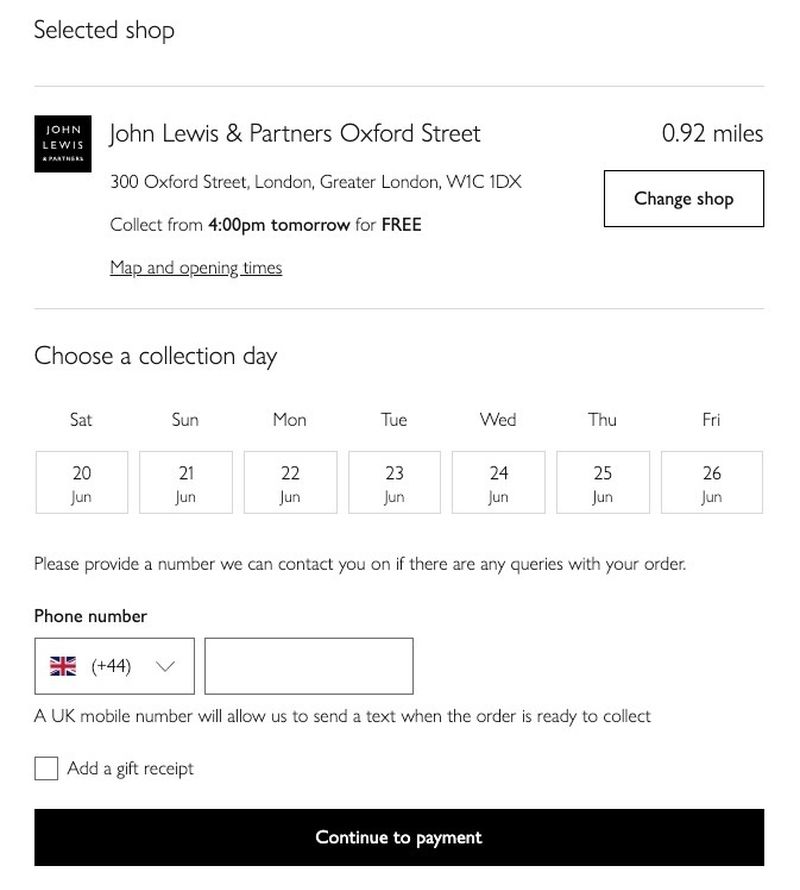Click into the phone number field
Image resolution: width=800 pixels, height=890 pixels.
pos(308,666)
